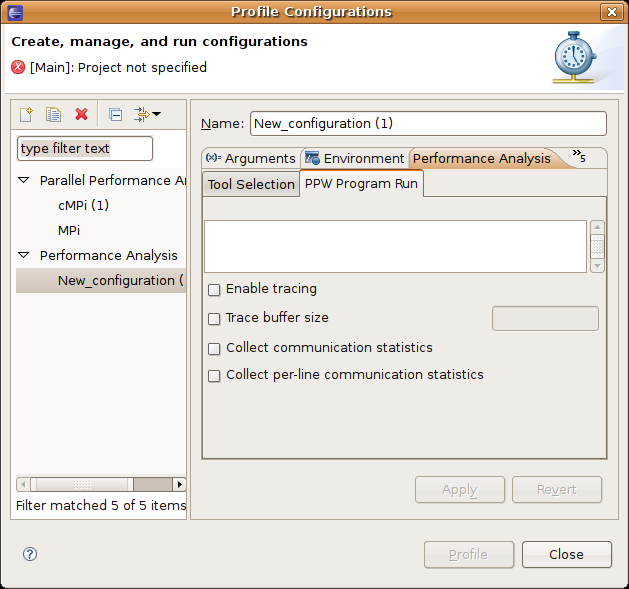Click the red error icon beside Project not specified
Screen dimensions: 629x589
click(x=18, y=67)
